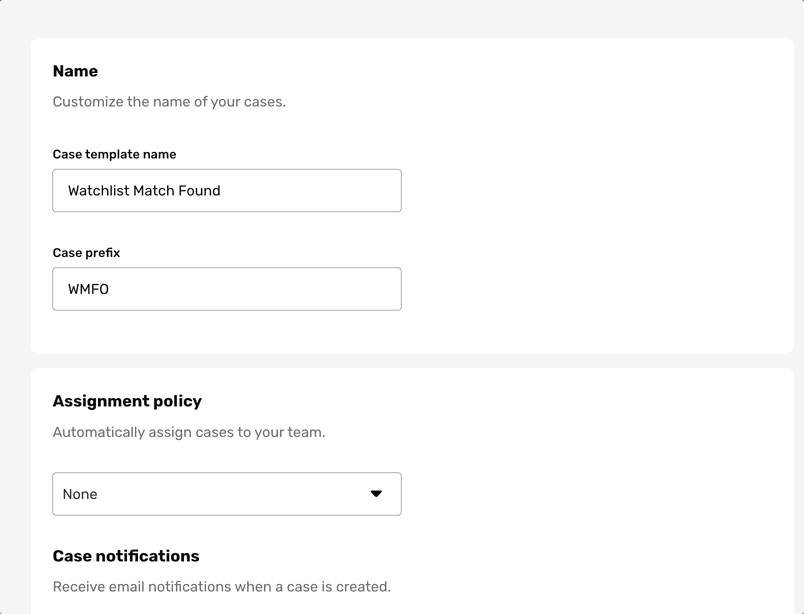Click the "Name" section heading
The image size is (804, 614).
pos(75,71)
